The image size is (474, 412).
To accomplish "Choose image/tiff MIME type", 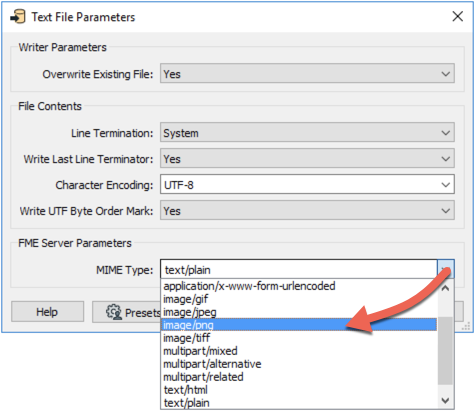I will [299, 338].
